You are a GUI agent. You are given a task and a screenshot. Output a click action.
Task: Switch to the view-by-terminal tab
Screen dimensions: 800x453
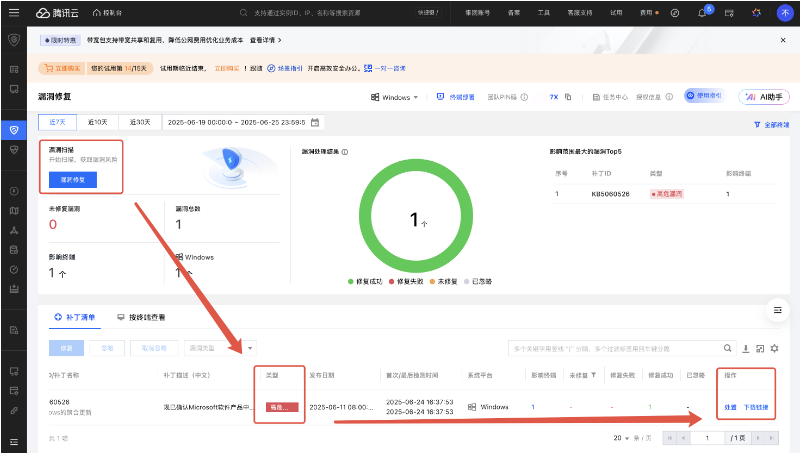(141, 316)
